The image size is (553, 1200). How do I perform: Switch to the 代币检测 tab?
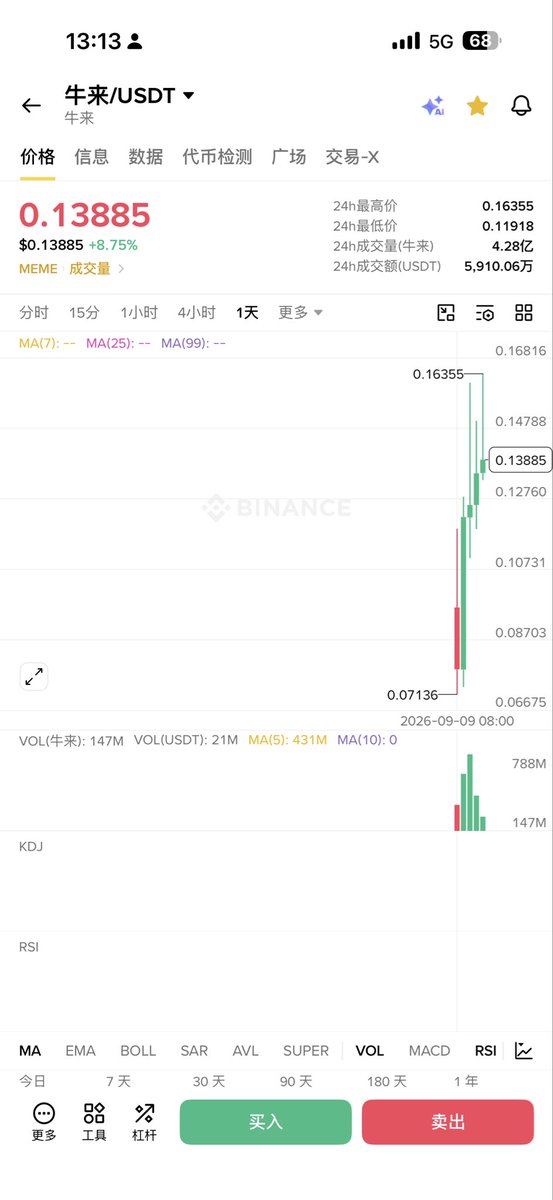[x=217, y=157]
